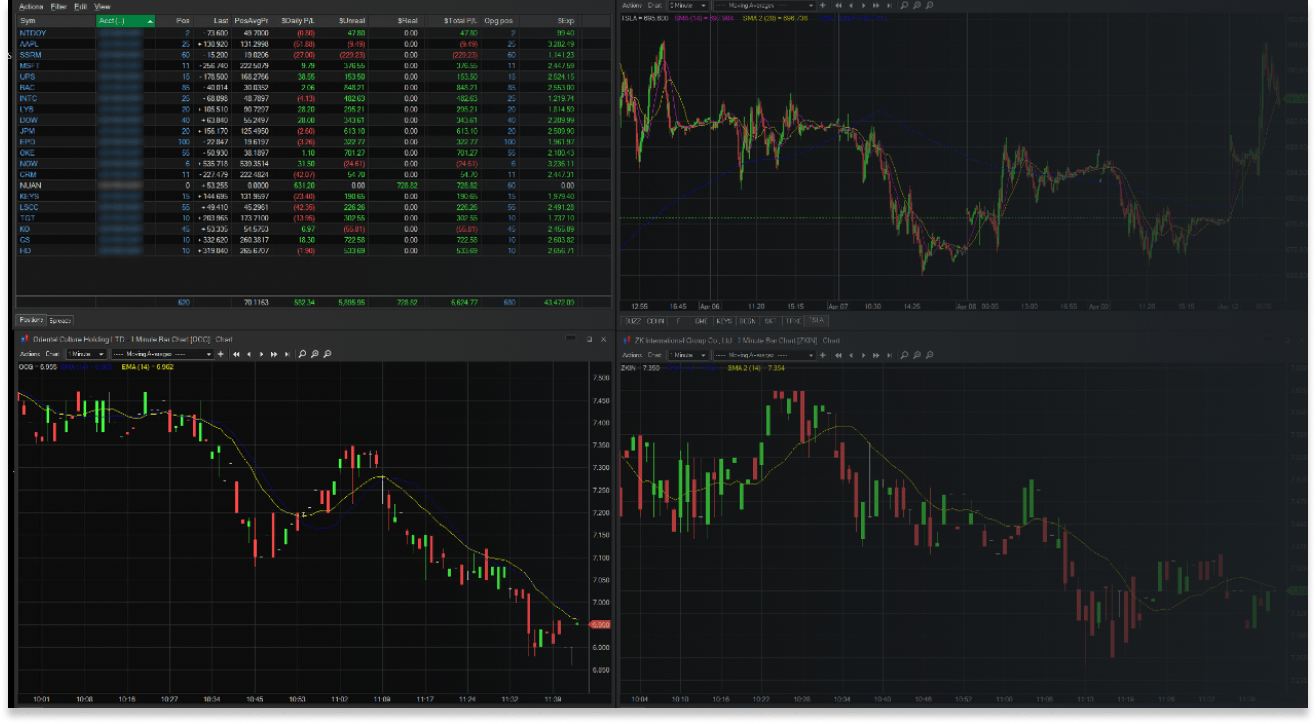Open Moving Averages dropdown in OCG chart

[x=162, y=354]
